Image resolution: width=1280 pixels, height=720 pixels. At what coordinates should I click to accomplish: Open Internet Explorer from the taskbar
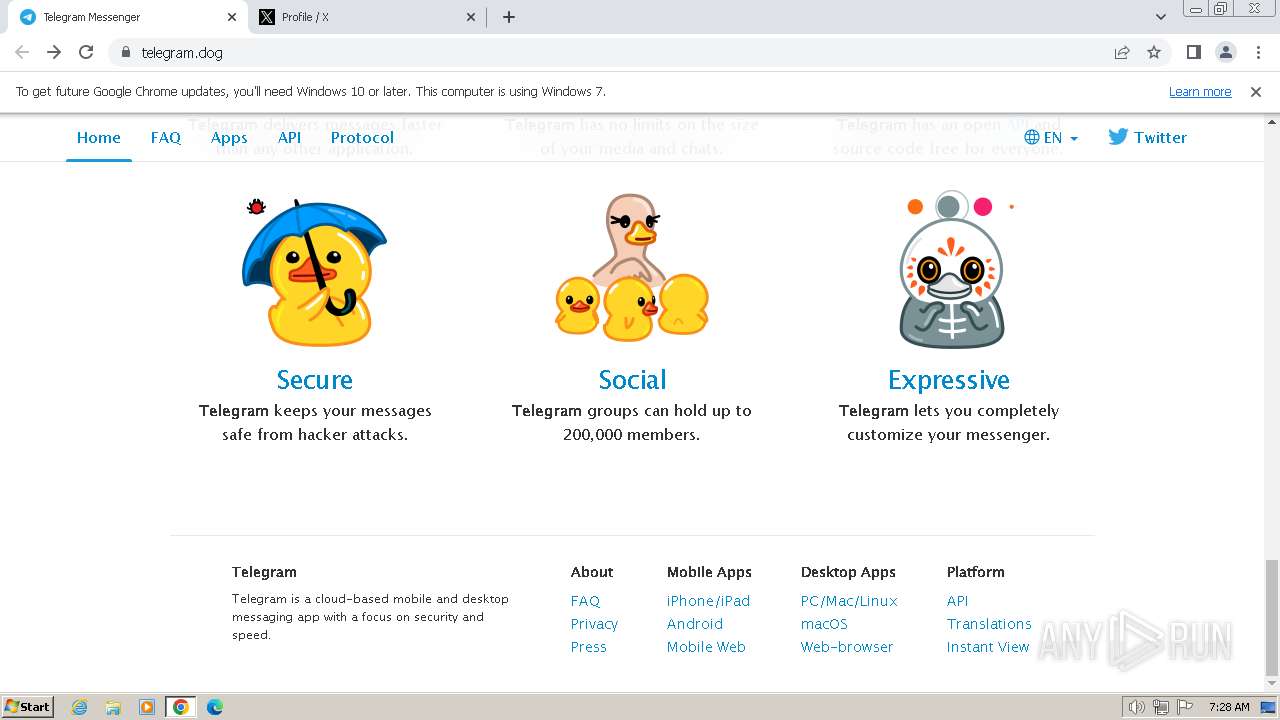[79, 707]
